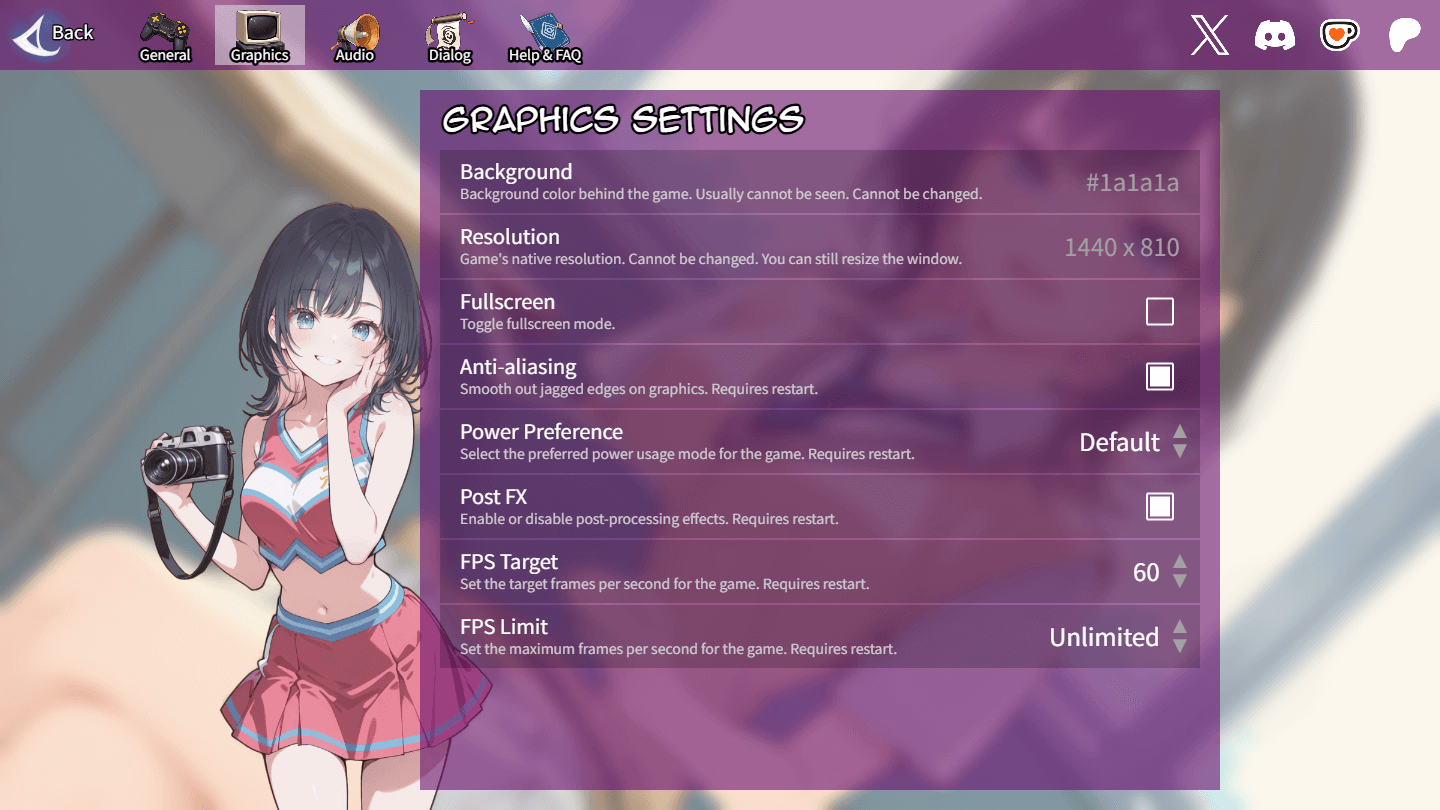Click the "FPS Limit" setting label

[504, 627]
